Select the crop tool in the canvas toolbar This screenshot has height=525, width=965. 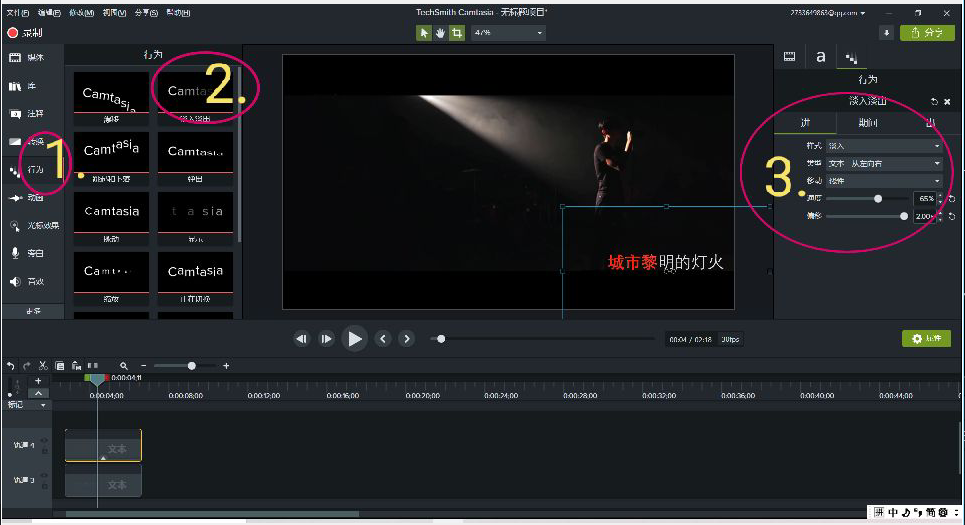[x=457, y=33]
